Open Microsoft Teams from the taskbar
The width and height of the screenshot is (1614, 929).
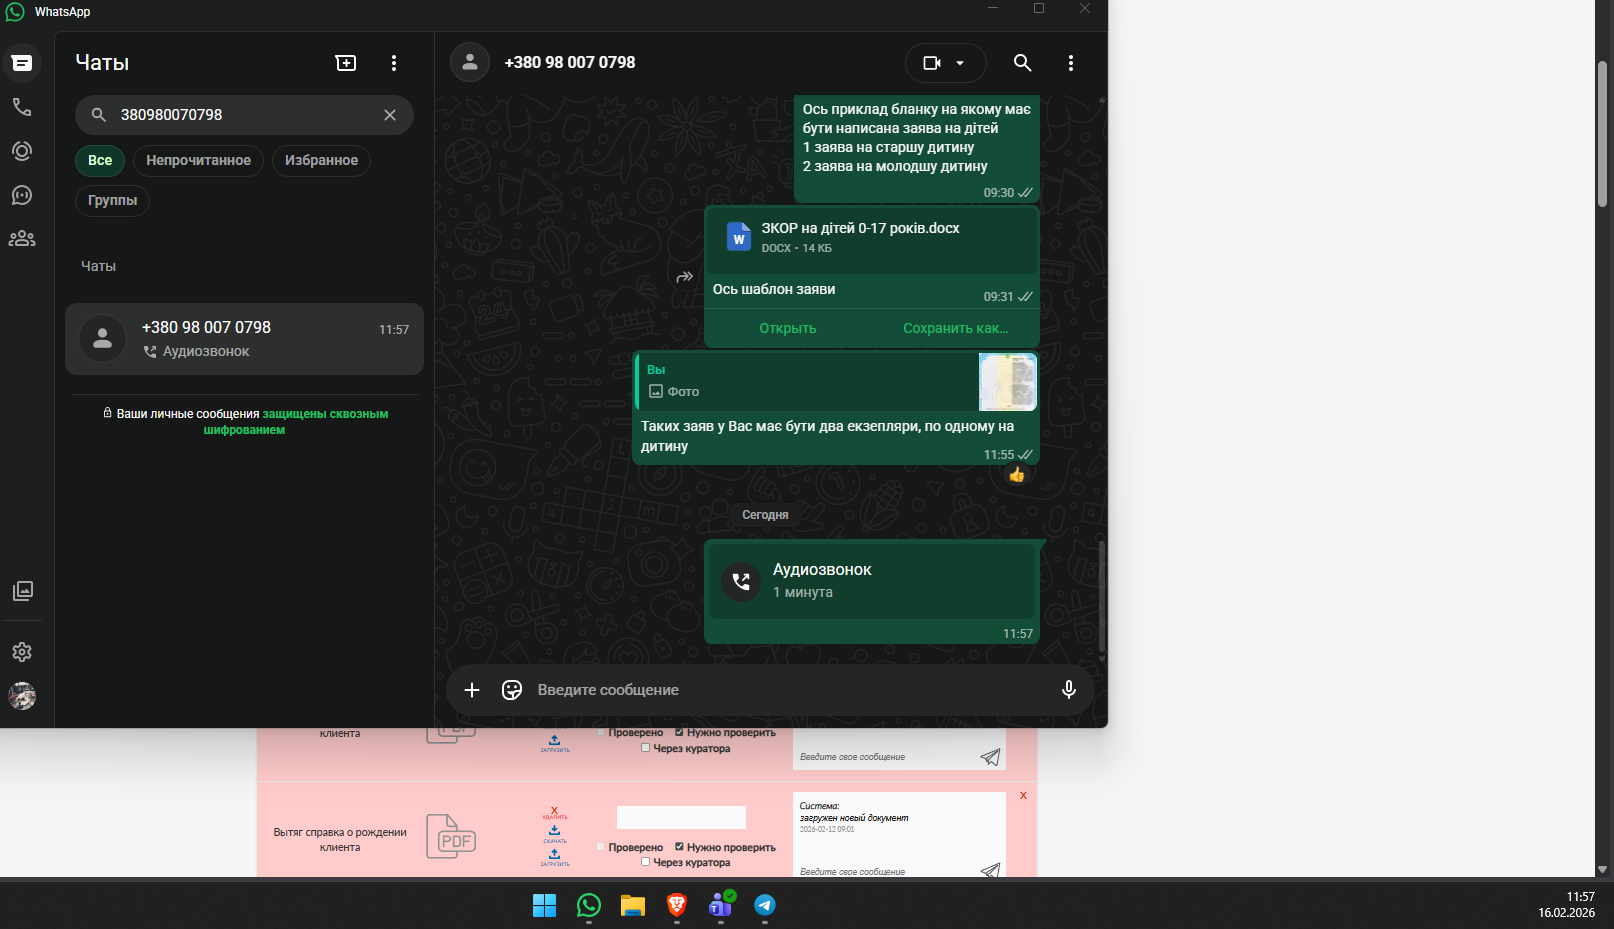point(721,905)
